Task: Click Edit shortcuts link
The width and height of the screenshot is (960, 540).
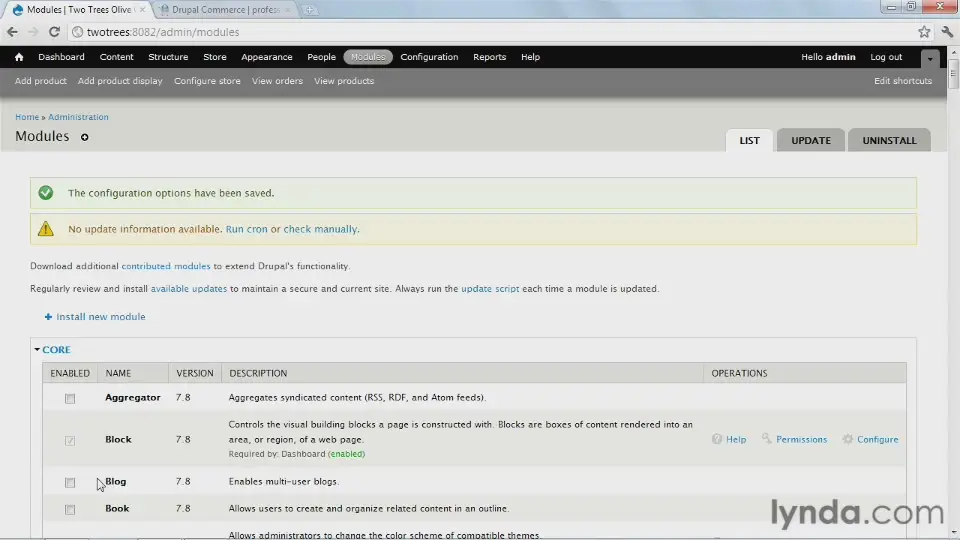Action: coord(903,81)
